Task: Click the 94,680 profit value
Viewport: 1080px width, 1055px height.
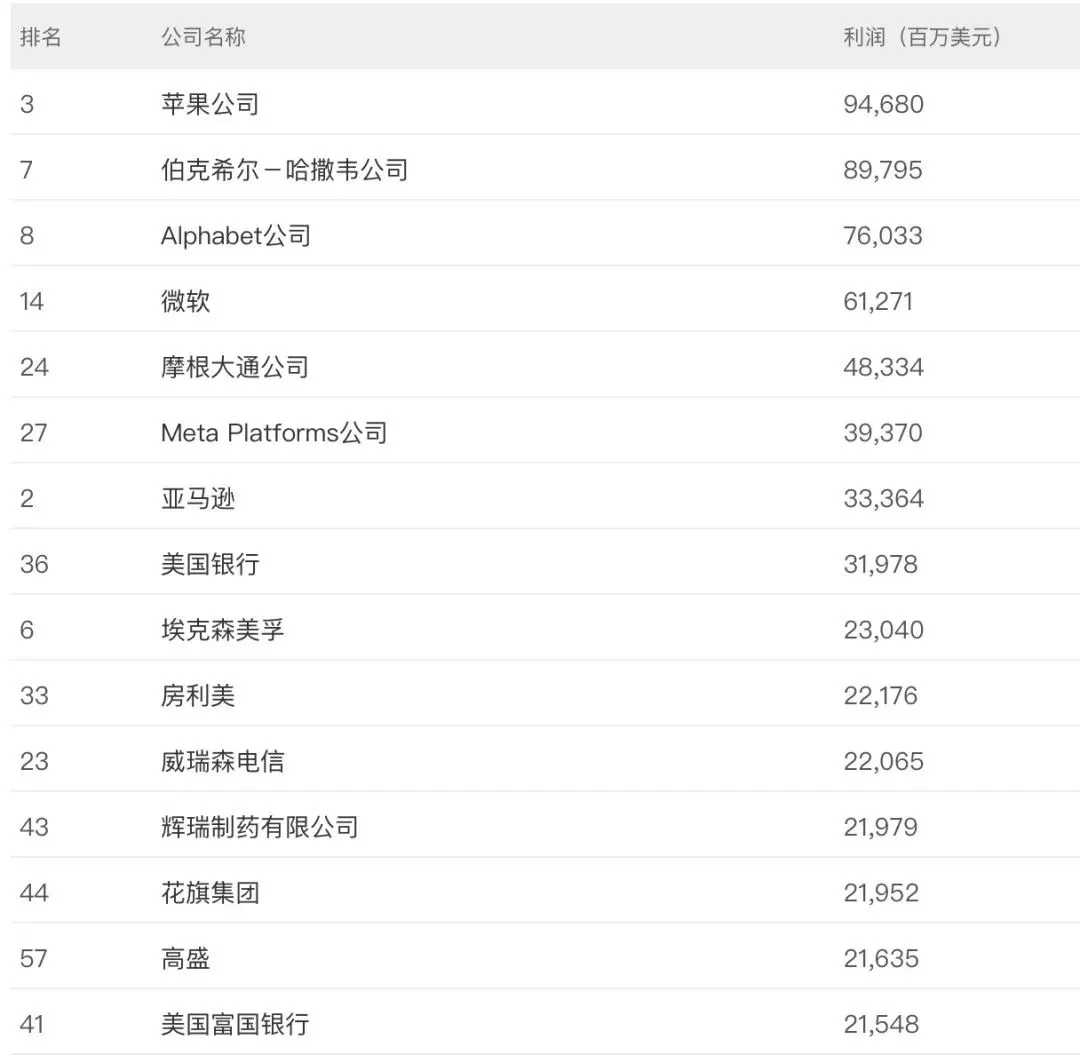Action: click(883, 104)
